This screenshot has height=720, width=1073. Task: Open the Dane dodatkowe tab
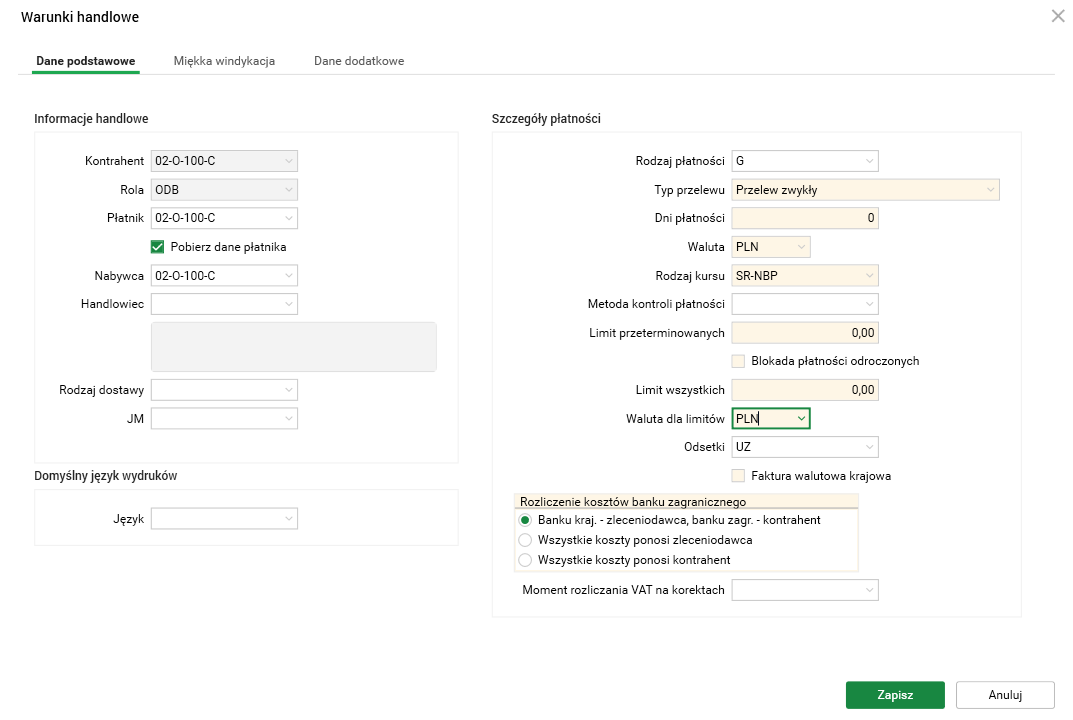click(358, 60)
